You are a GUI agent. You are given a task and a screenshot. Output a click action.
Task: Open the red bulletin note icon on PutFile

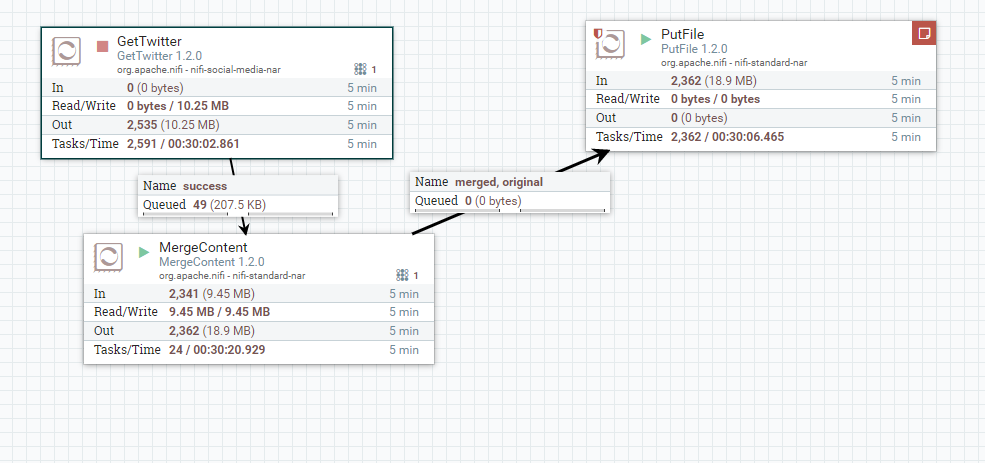[924, 33]
